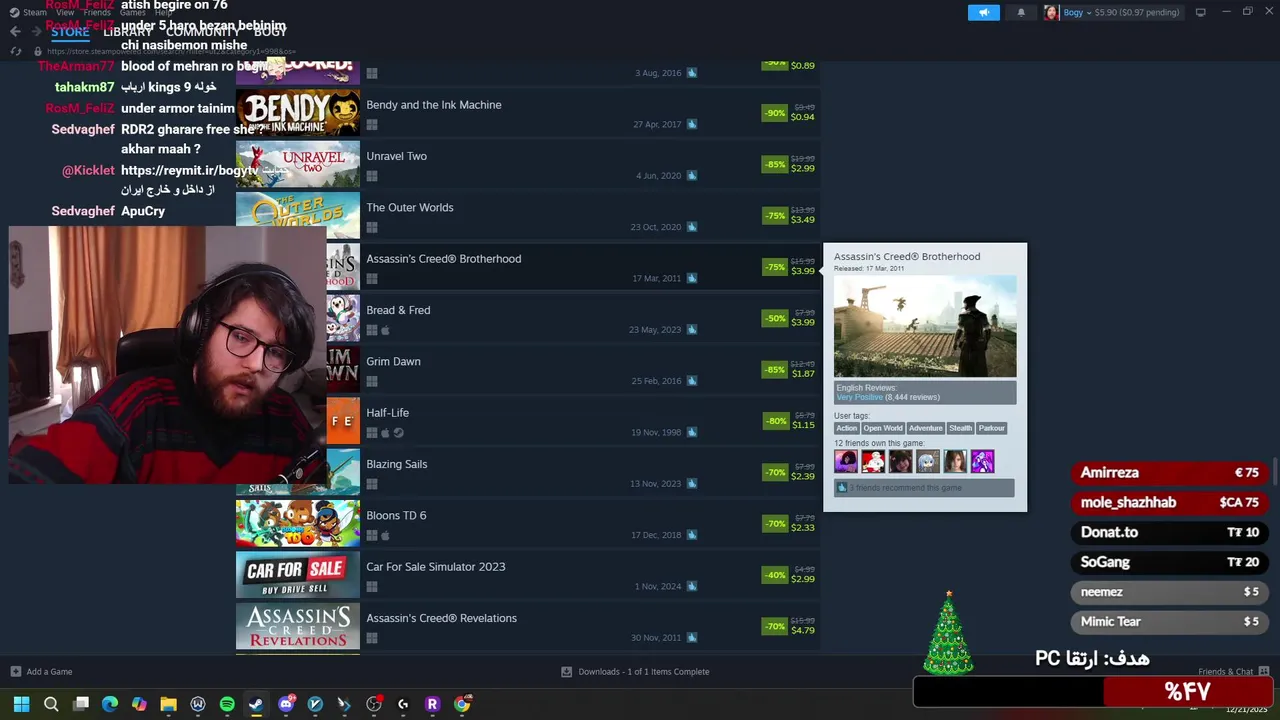Open the View menu
The image size is (1280, 720).
(x=65, y=12)
